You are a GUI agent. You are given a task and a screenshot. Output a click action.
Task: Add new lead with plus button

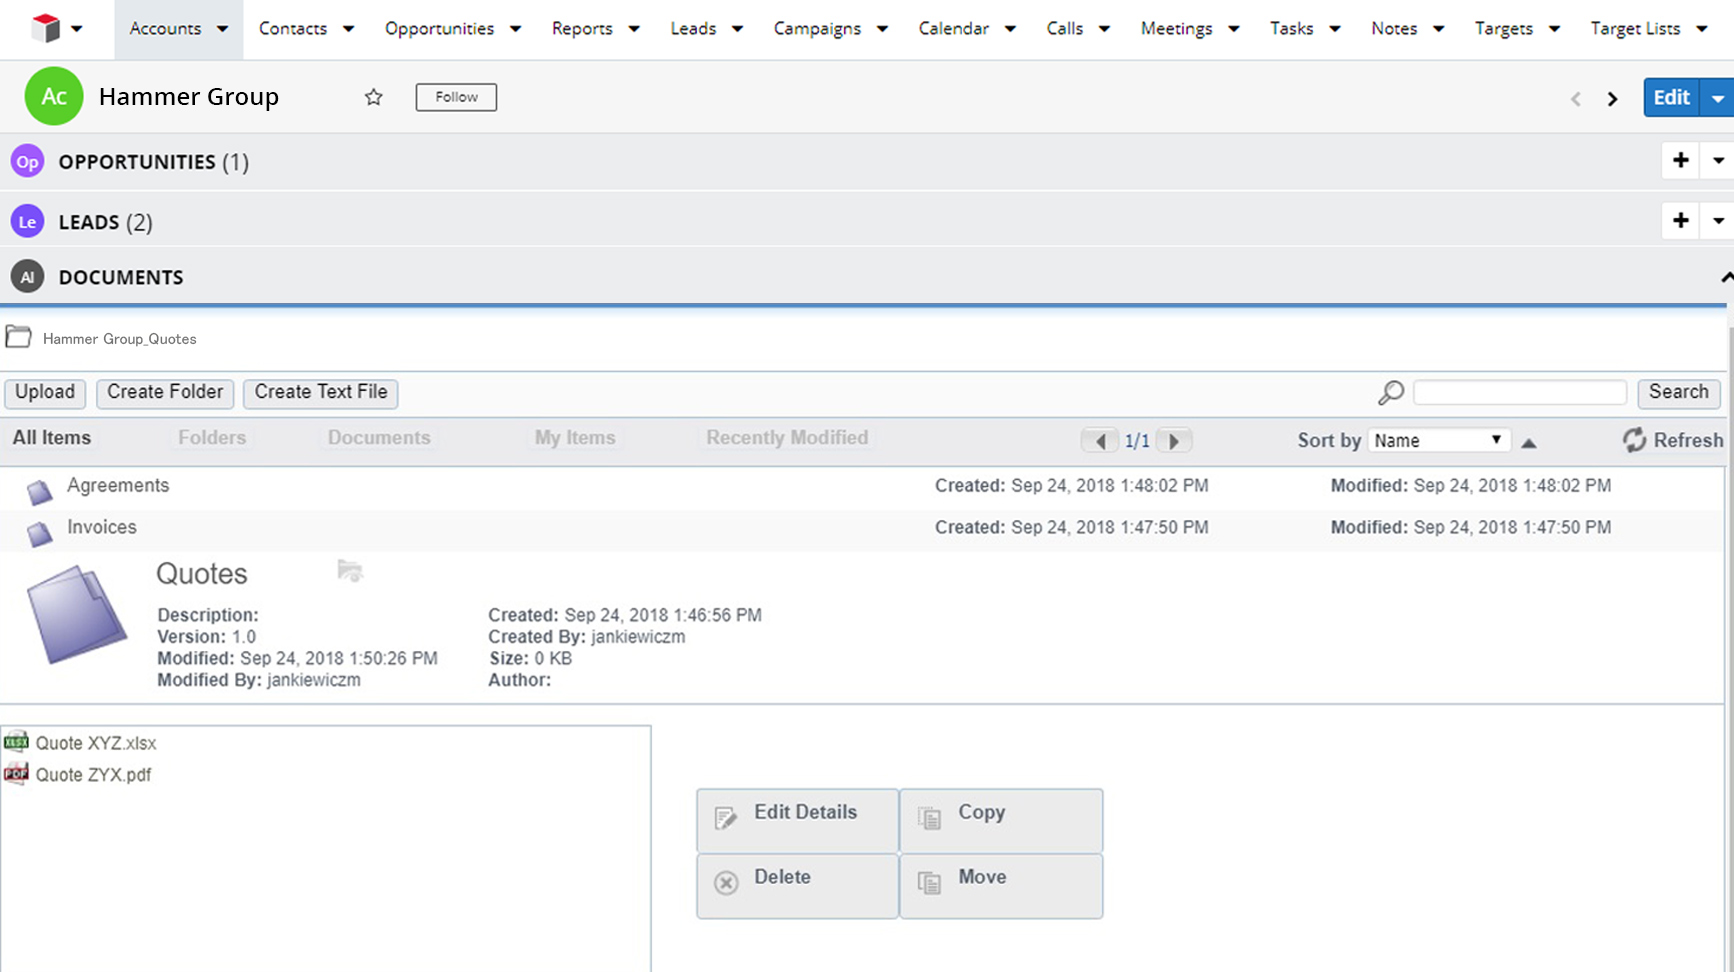tap(1681, 220)
